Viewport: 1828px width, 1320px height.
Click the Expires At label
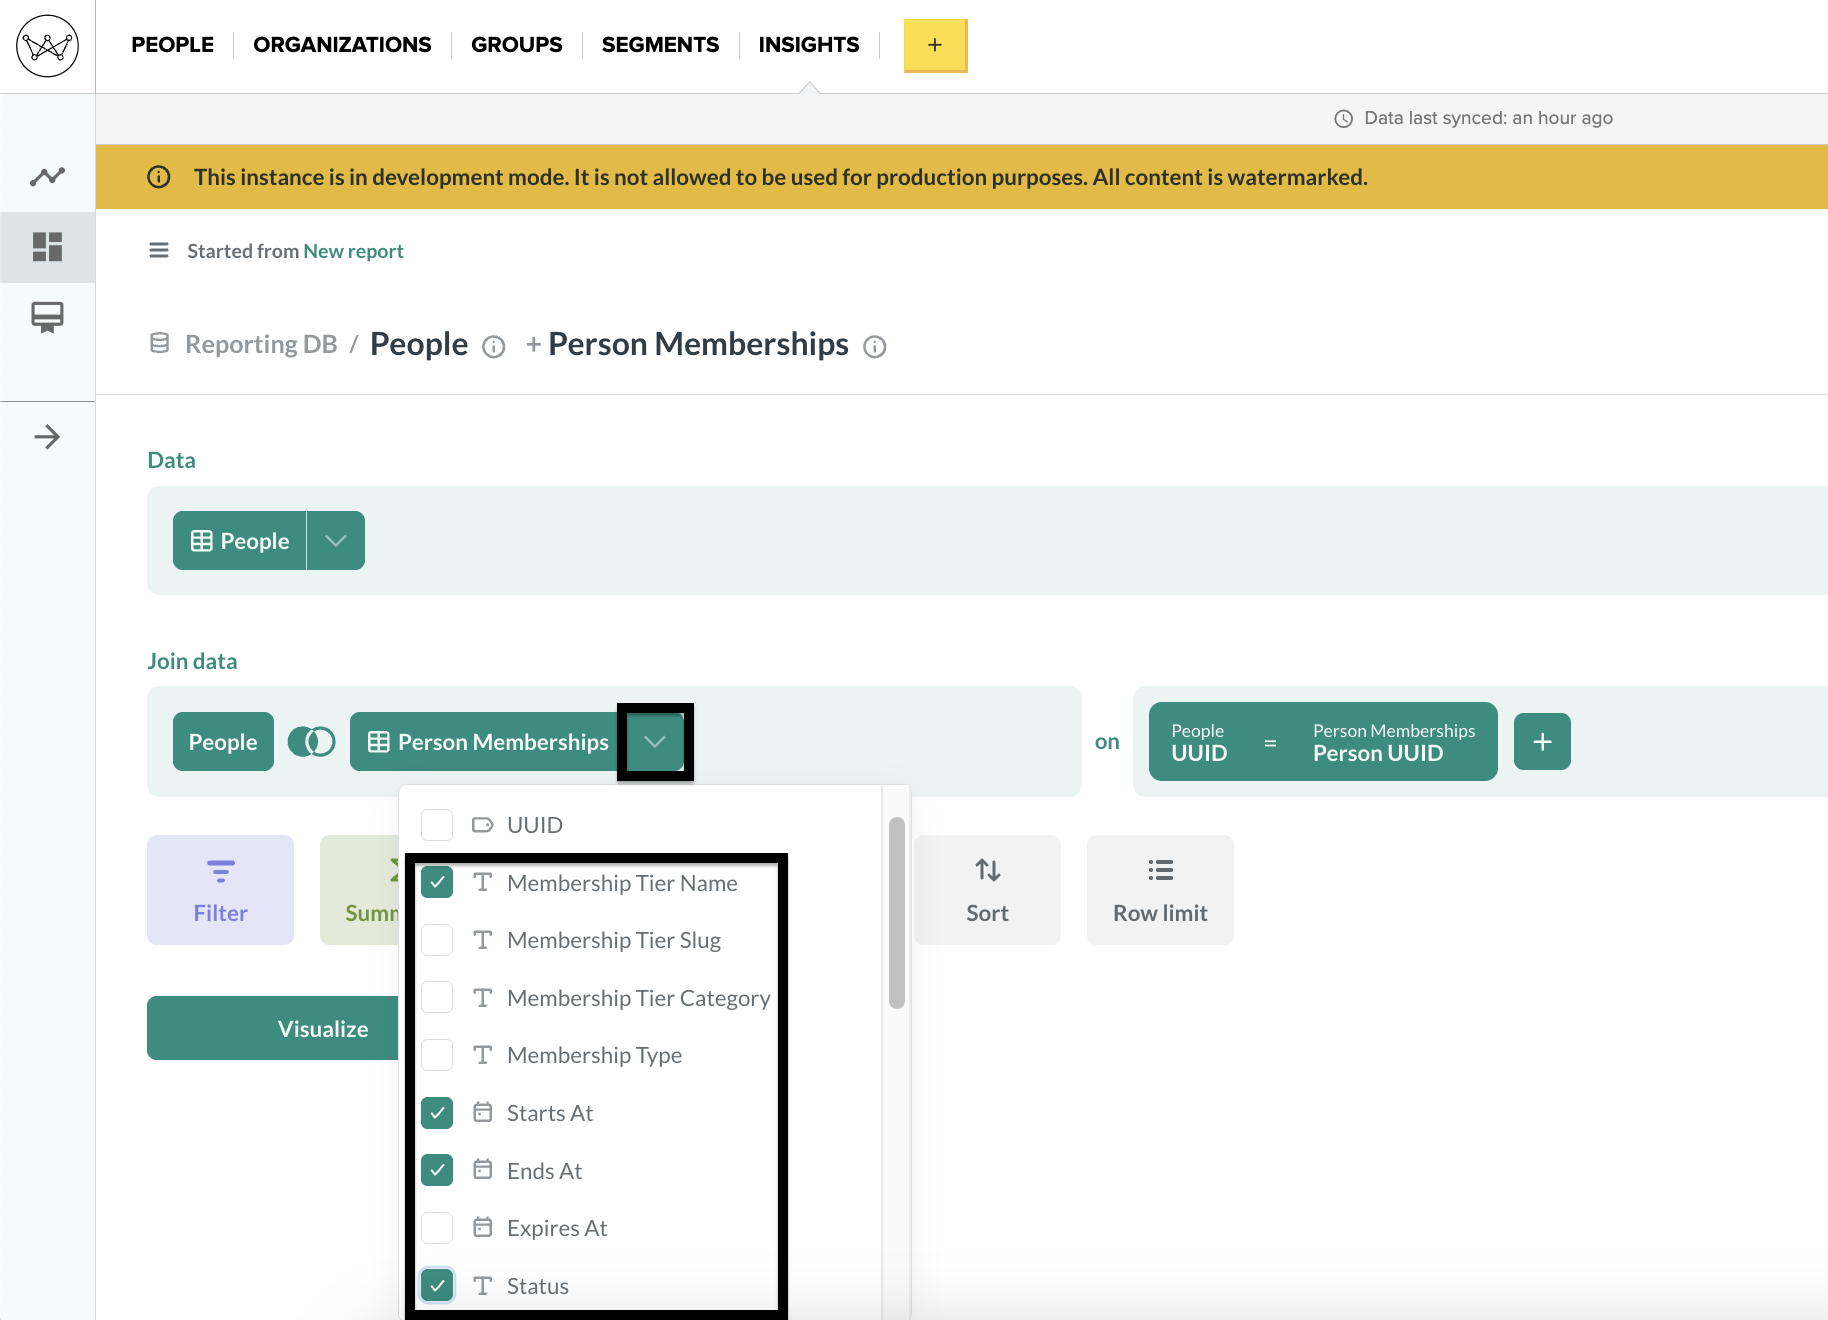(x=557, y=1228)
